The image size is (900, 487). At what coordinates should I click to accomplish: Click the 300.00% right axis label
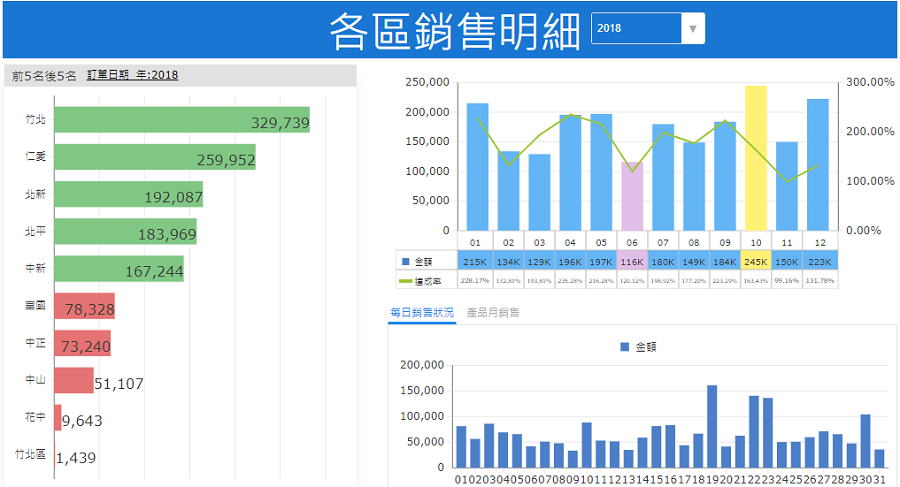click(x=870, y=82)
